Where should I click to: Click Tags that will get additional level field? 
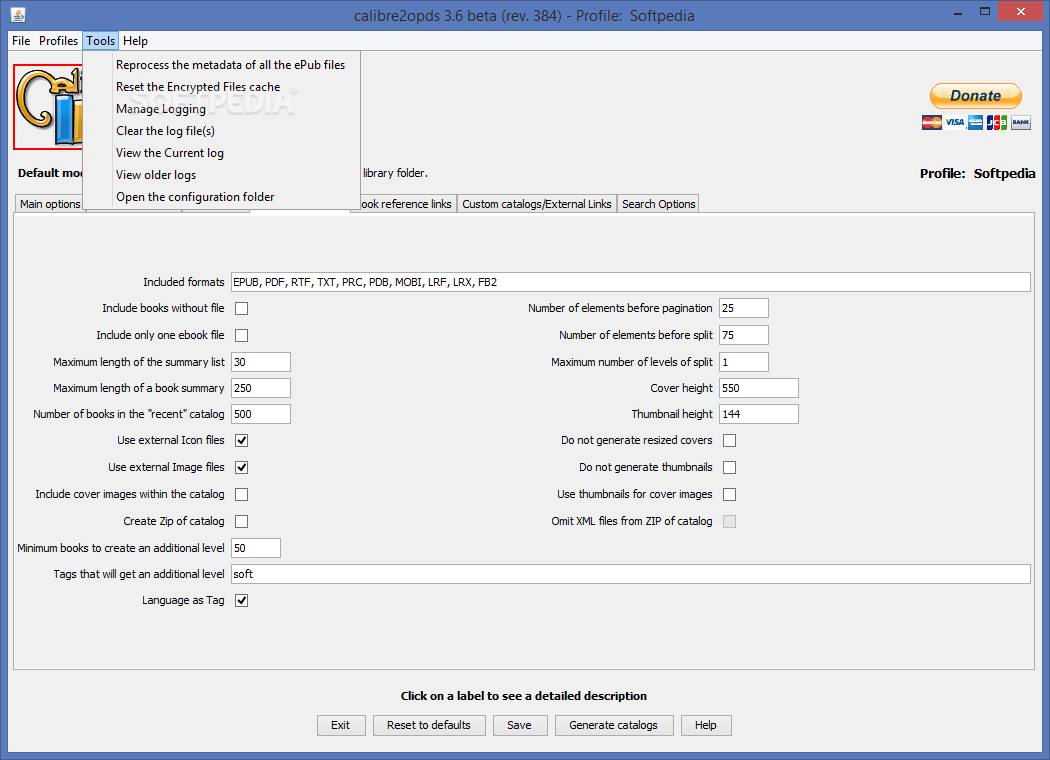[630, 574]
